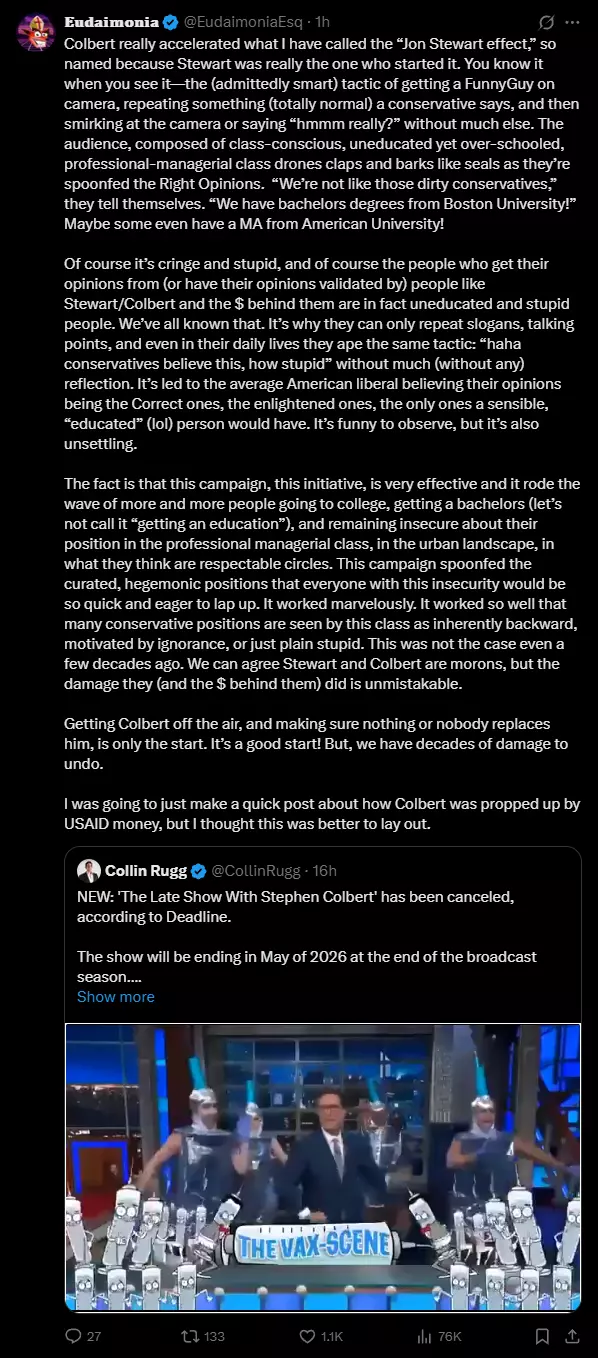
Task: Open Collin Rugg's small profile avatar
Action: [x=88, y=870]
